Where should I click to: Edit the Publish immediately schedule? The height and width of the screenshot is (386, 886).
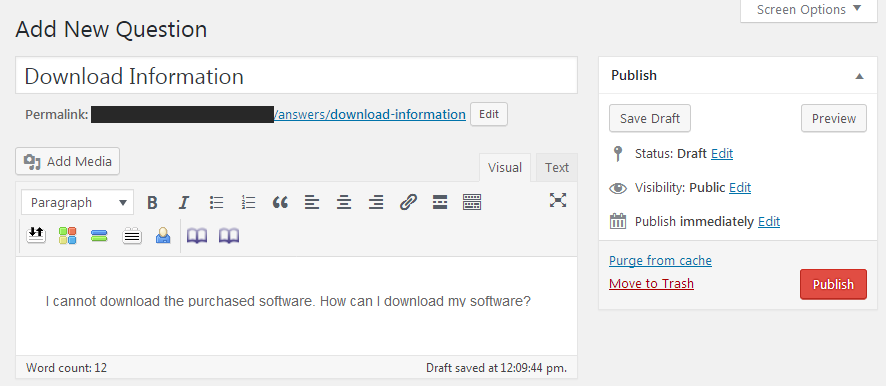click(x=768, y=222)
